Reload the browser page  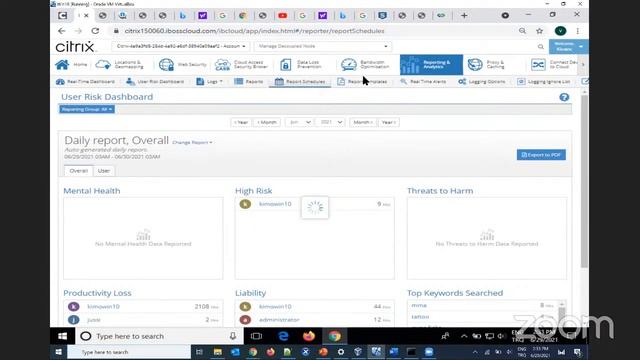[x=95, y=31]
